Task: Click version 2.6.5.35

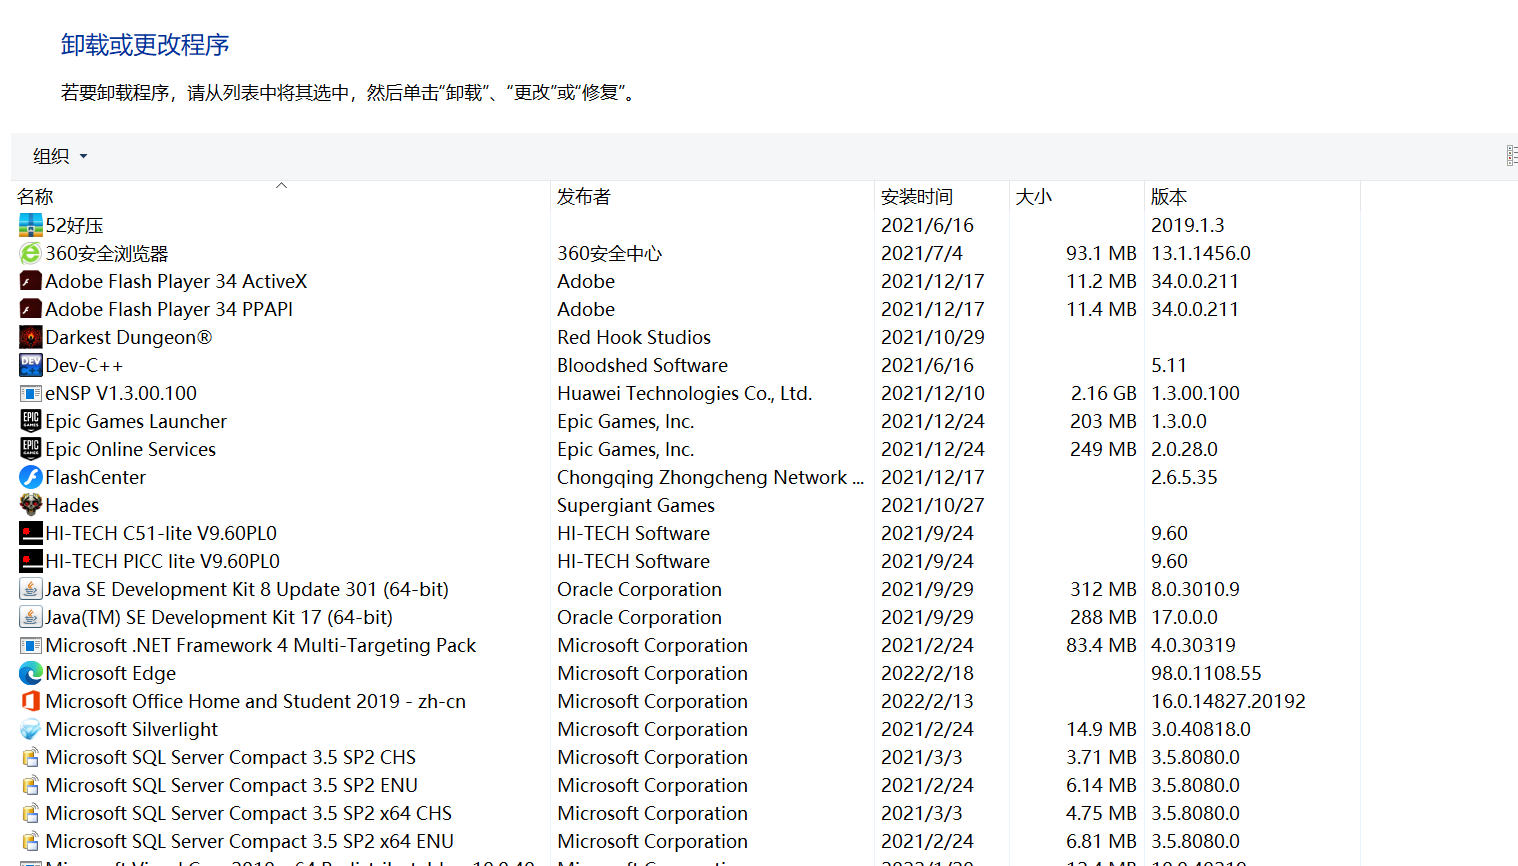Action: click(x=1184, y=477)
